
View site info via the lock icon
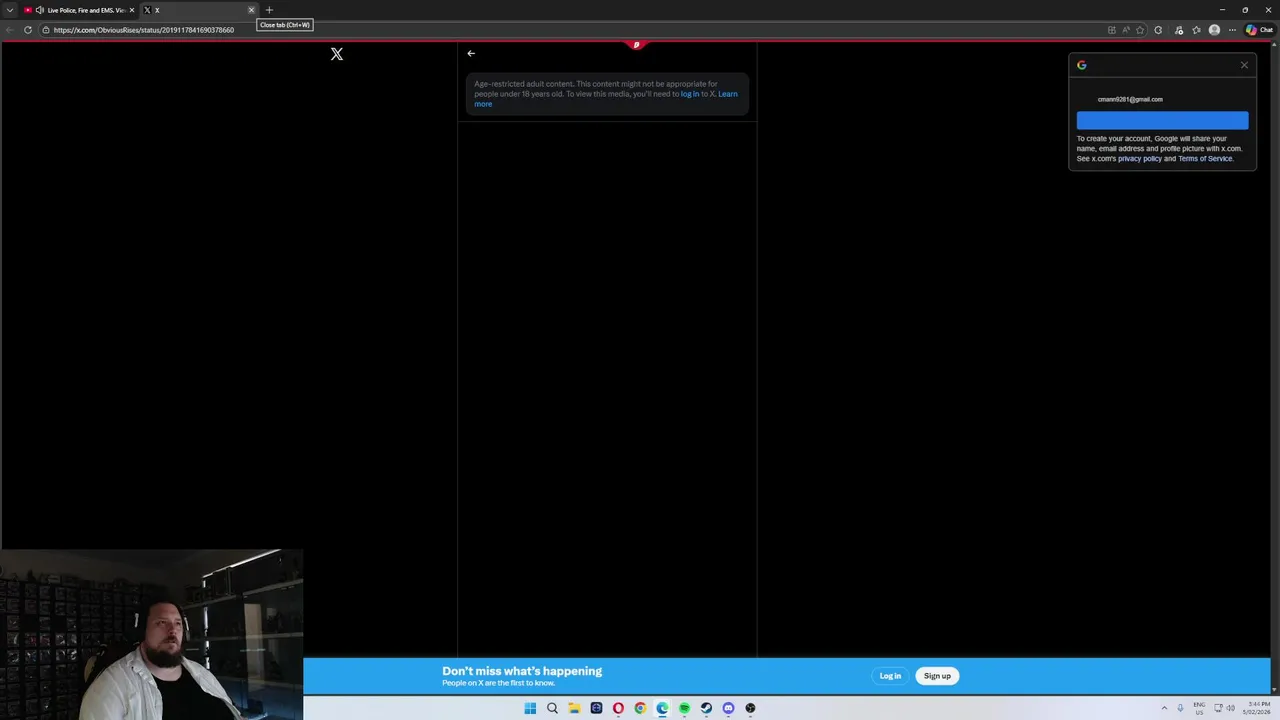[x=44, y=30]
